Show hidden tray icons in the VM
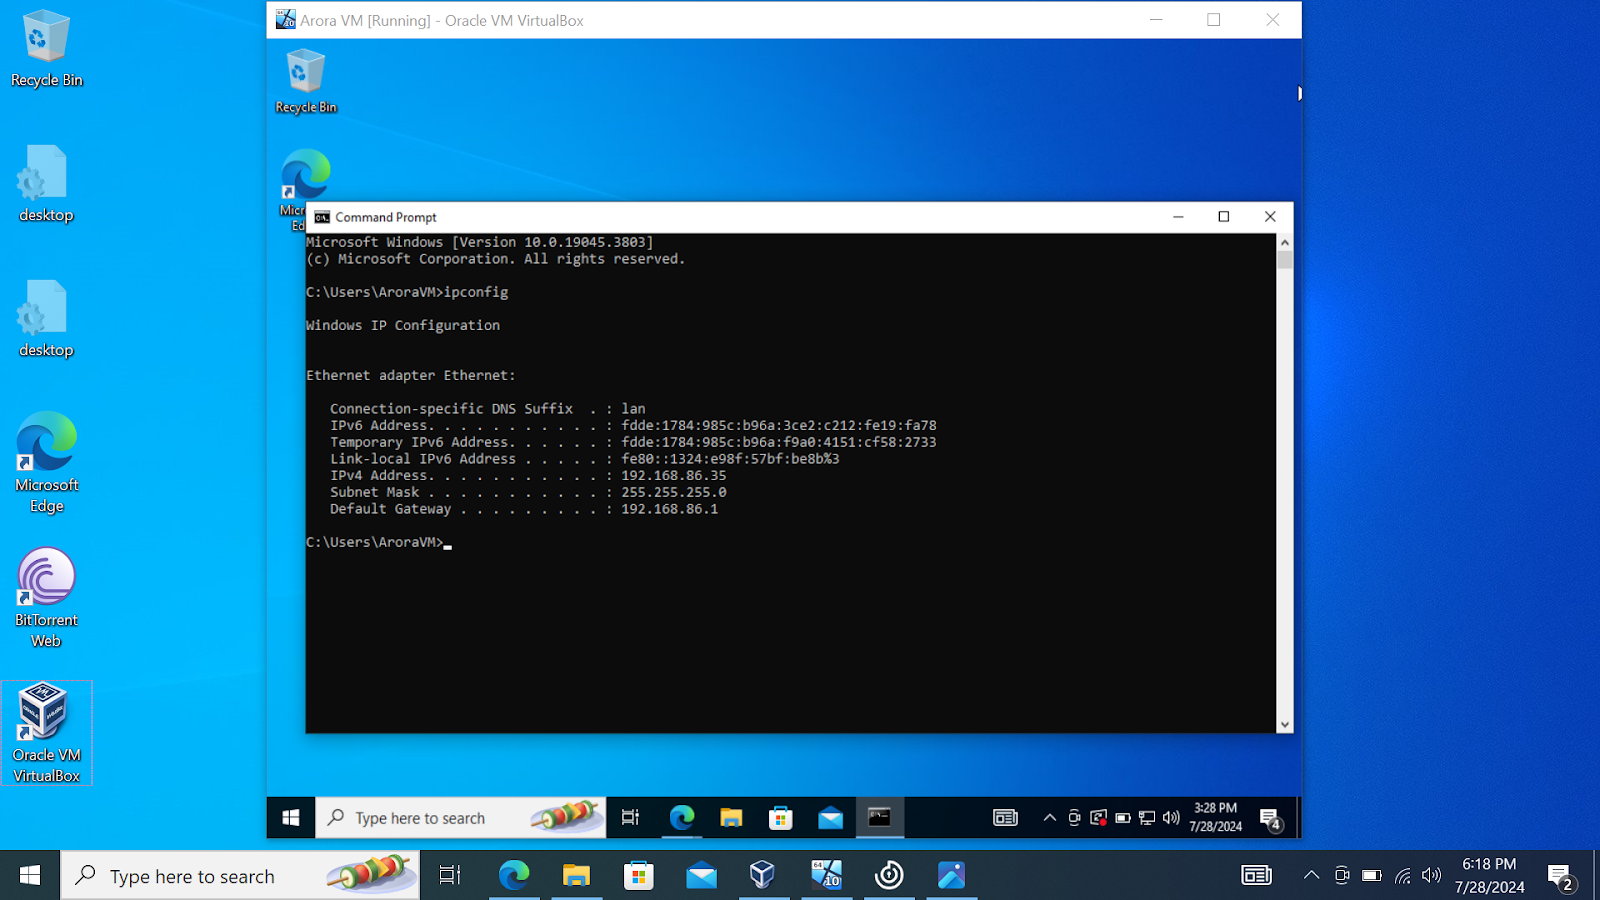 1049,818
